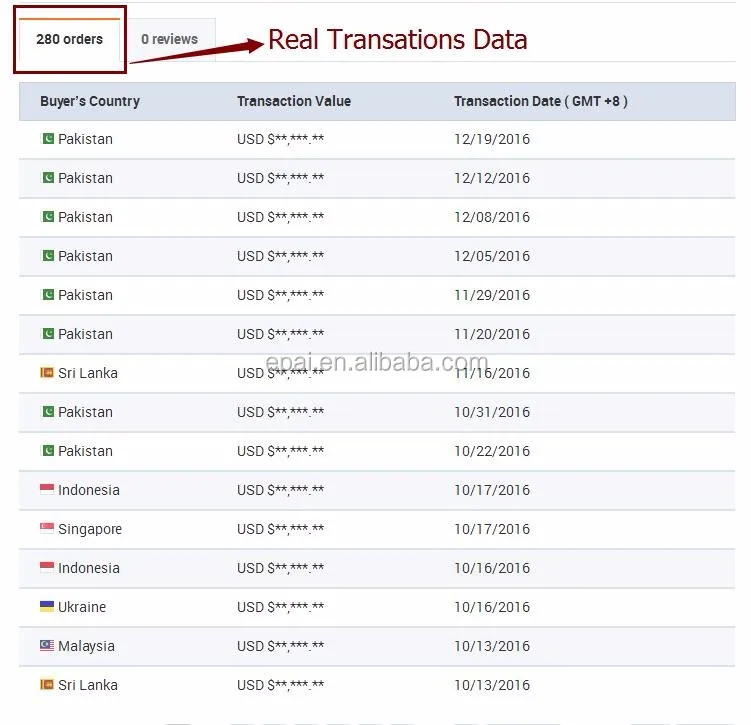Select Pakistan text in 12/08/2016 row

(x=85, y=217)
